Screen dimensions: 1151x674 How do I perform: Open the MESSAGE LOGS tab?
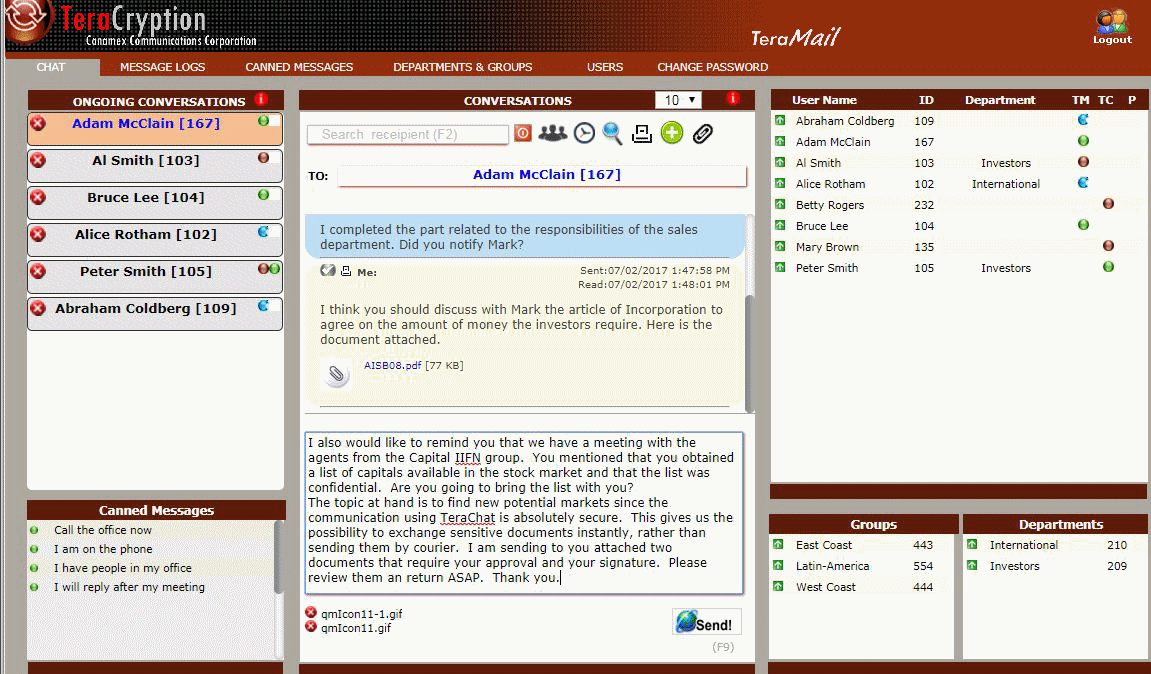162,67
